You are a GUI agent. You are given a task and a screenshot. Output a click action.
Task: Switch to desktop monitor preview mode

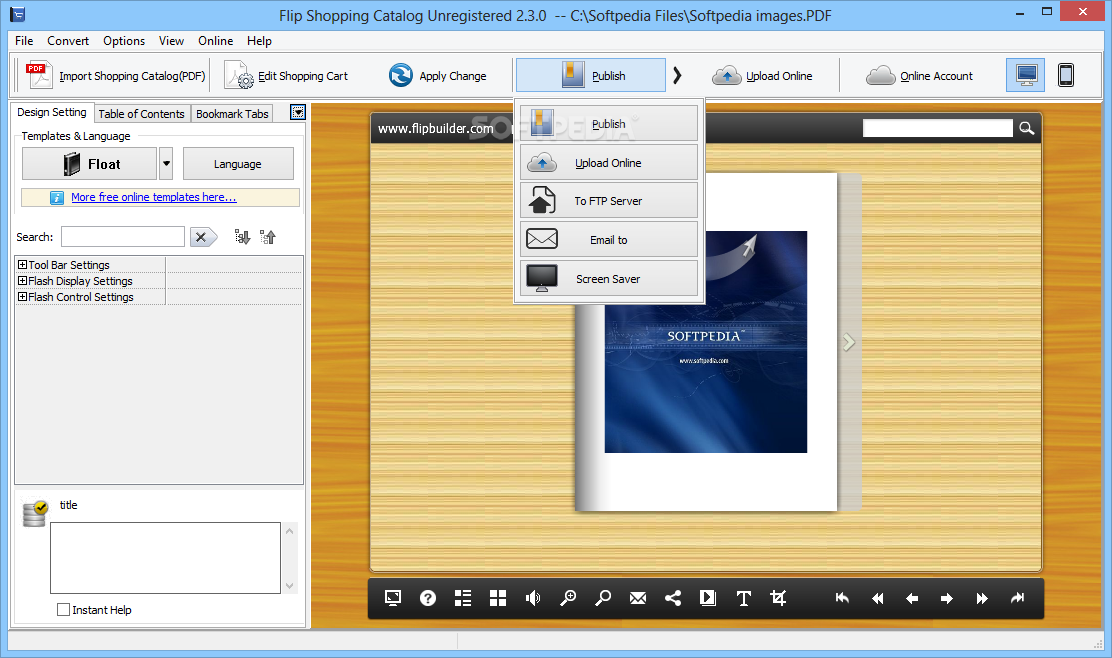[x=1025, y=75]
